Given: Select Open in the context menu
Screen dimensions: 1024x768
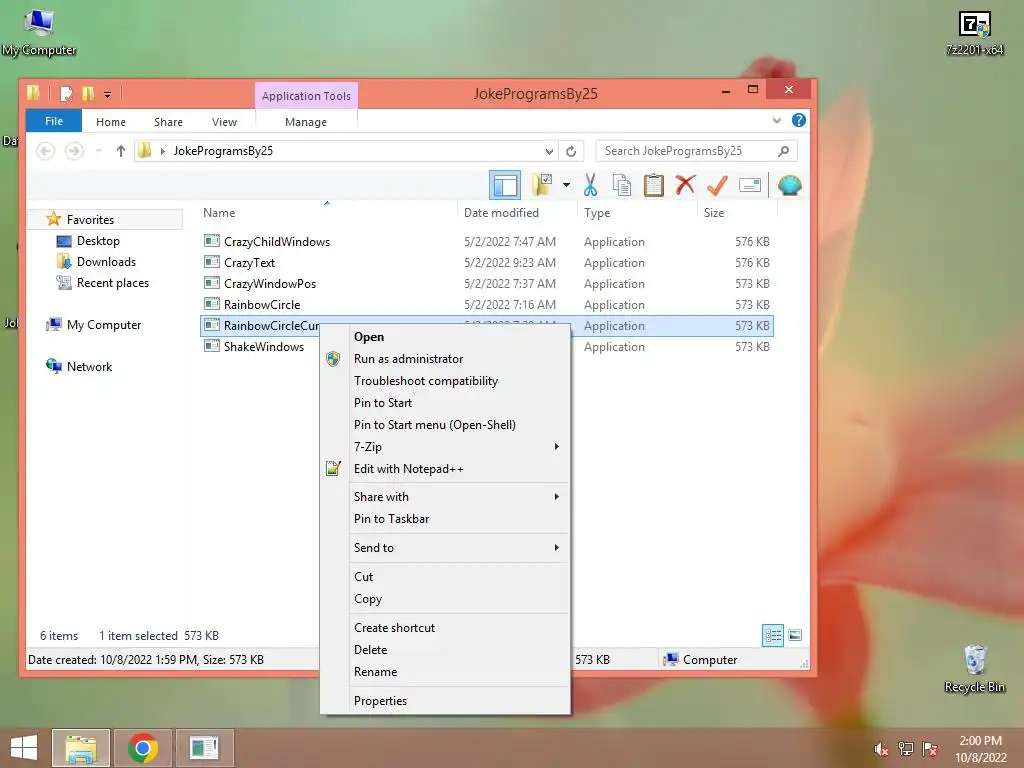Looking at the screenshot, I should pos(445,337).
